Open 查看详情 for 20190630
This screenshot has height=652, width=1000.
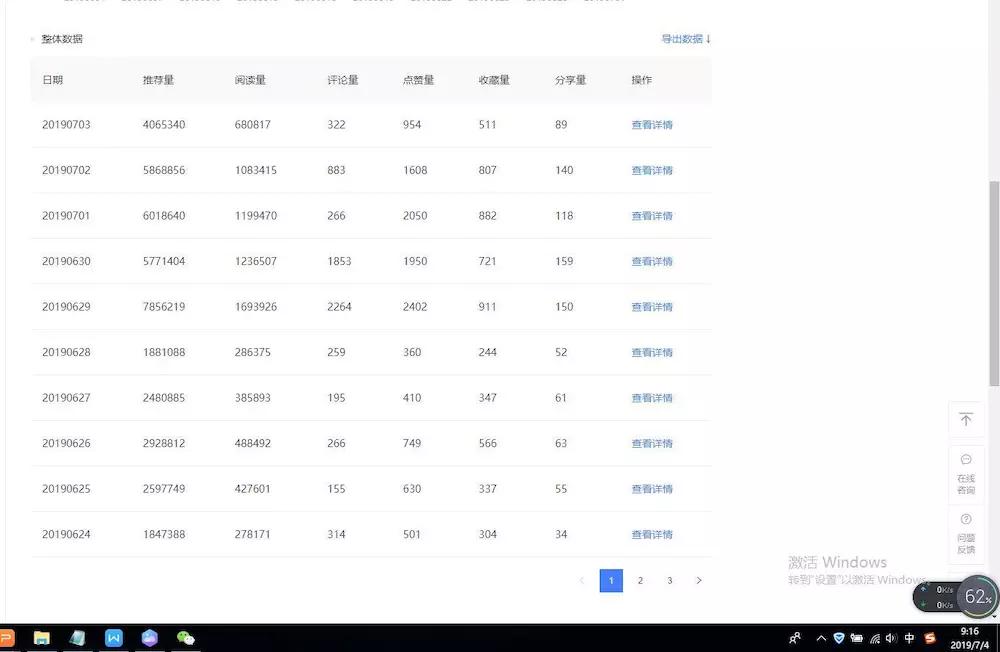[x=652, y=262]
